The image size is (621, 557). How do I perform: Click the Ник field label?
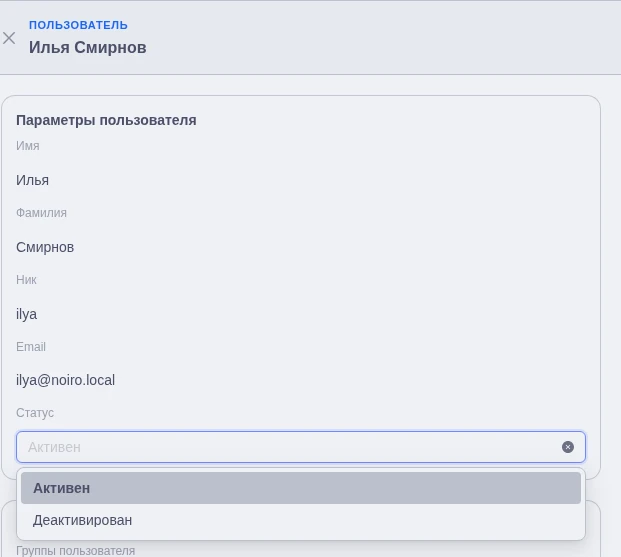pos(26,280)
